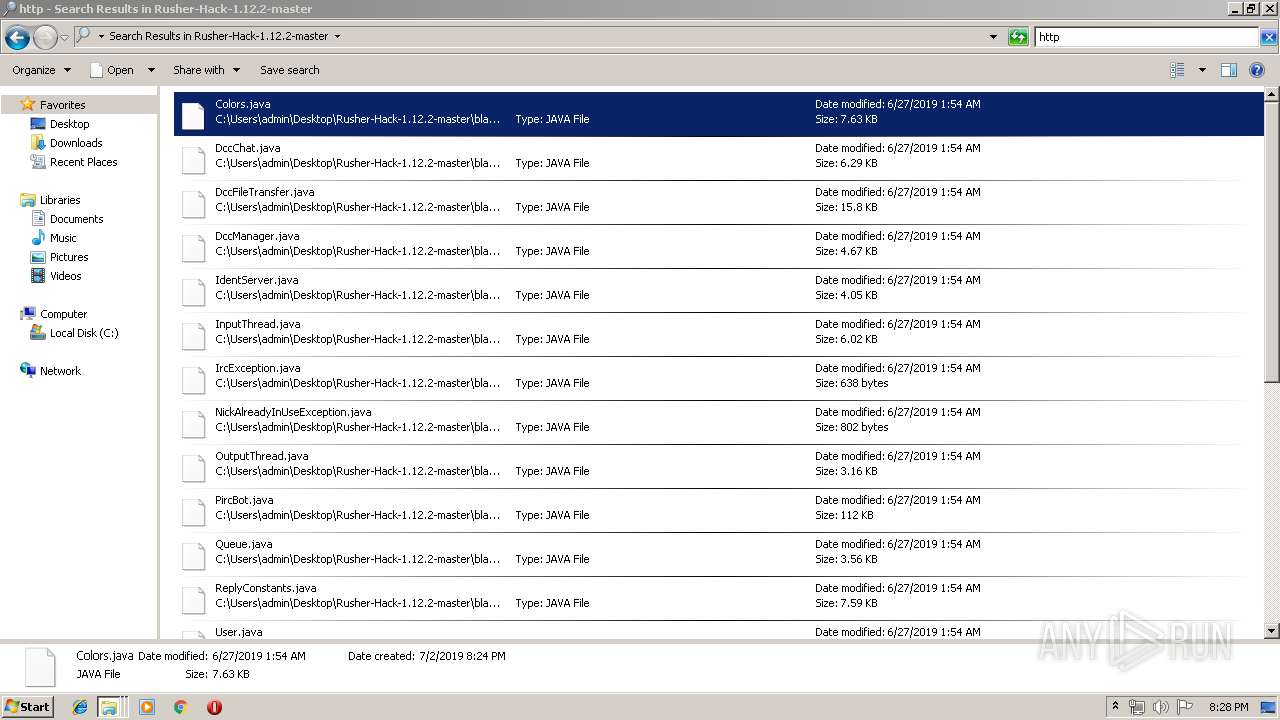Click the Help question mark icon
The image size is (1280, 720).
(1258, 70)
